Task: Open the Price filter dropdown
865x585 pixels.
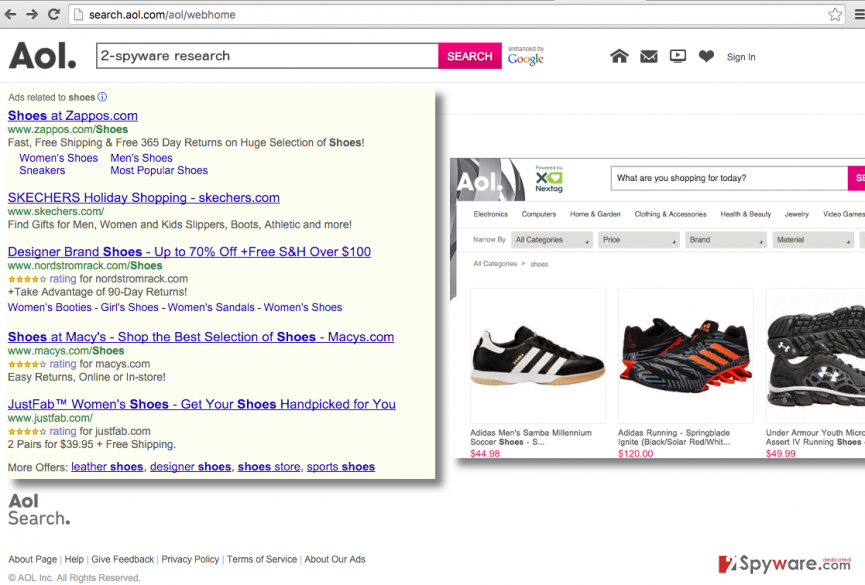Action: (x=639, y=240)
